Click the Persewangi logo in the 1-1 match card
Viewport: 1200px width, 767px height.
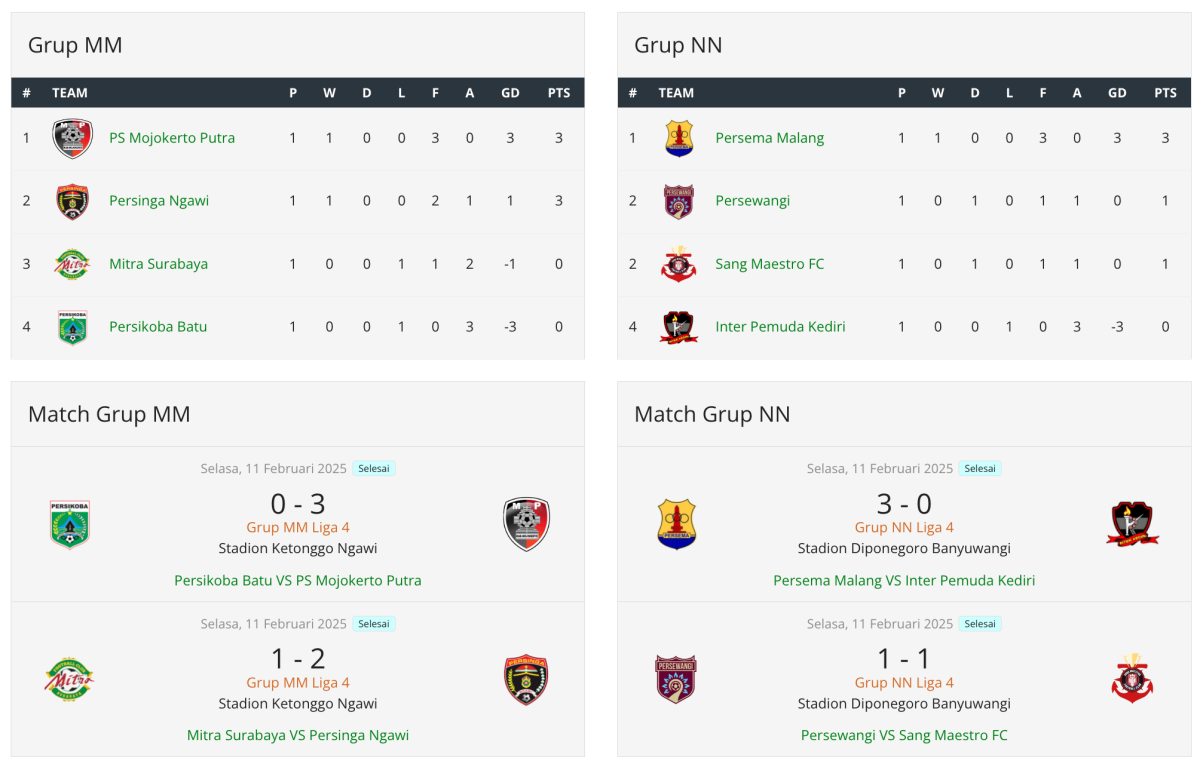(676, 679)
